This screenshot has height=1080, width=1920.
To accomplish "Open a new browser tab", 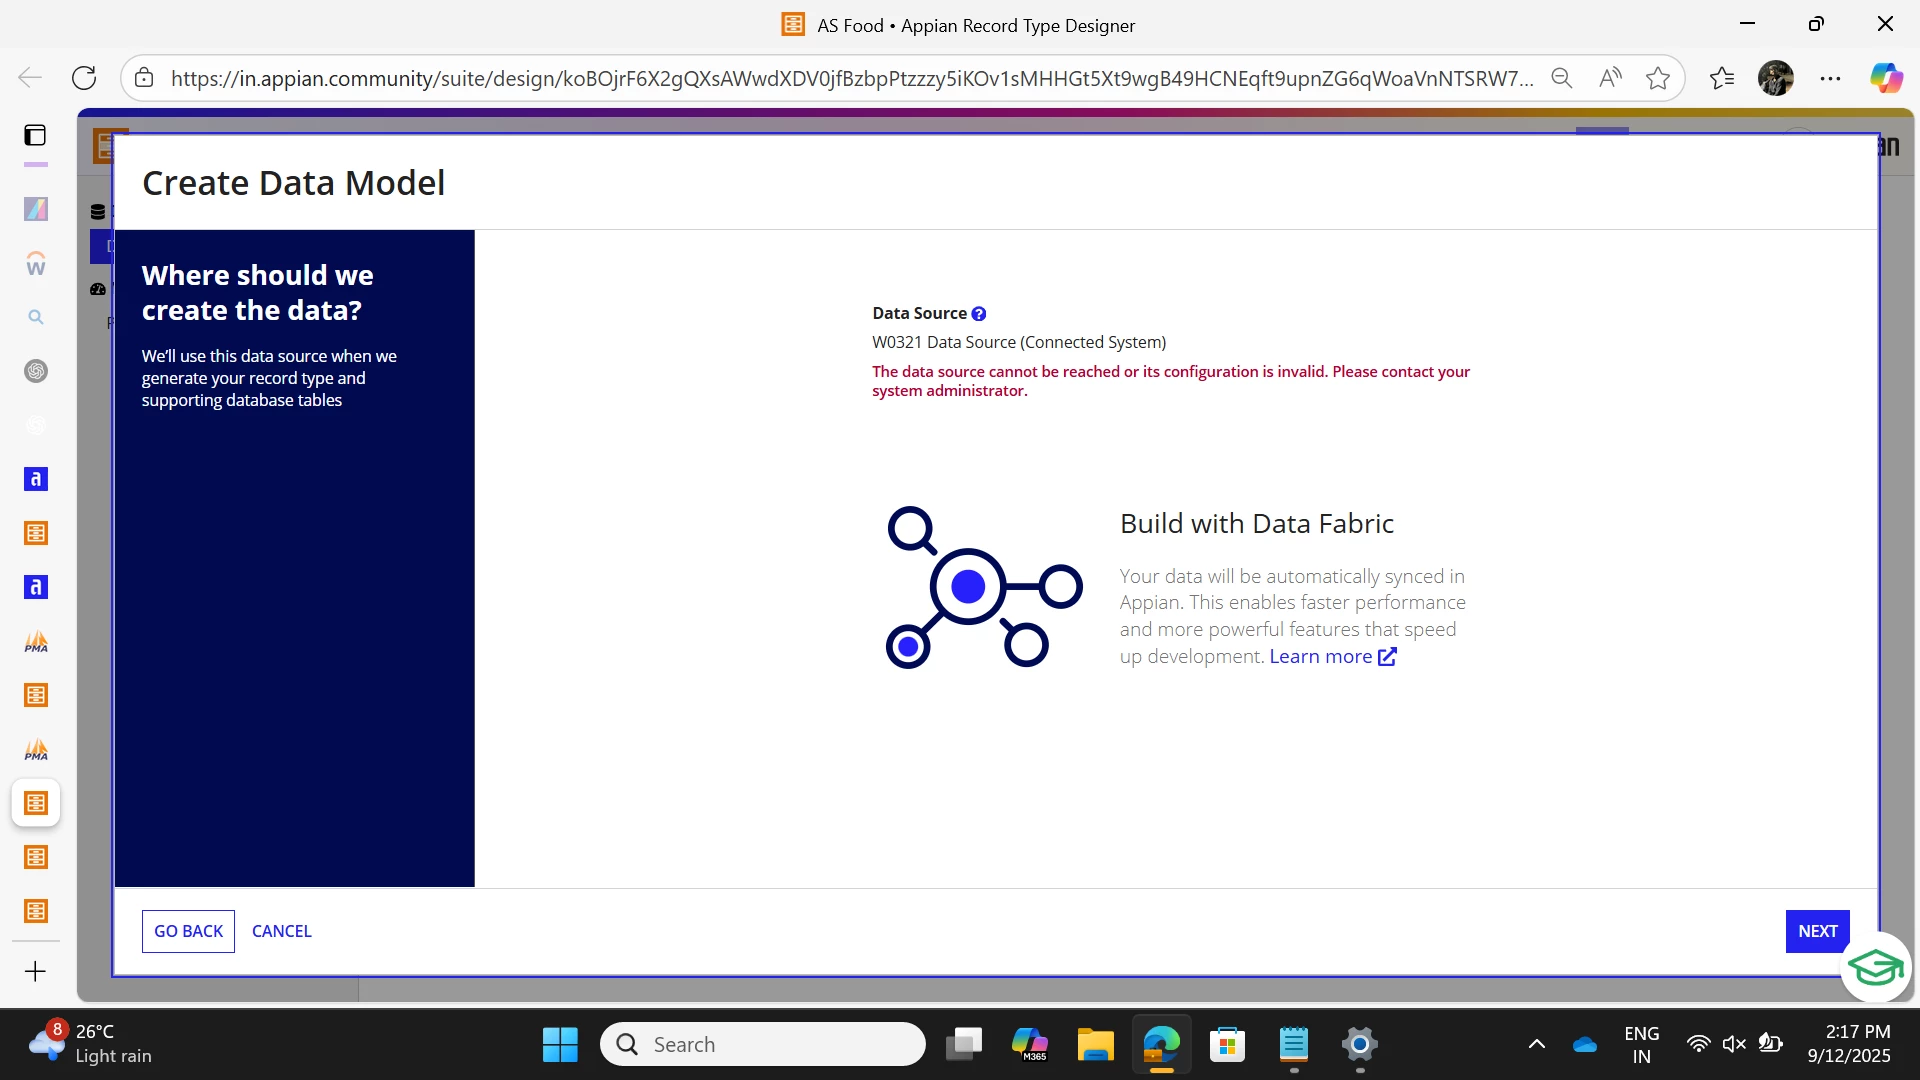I will [35, 971].
